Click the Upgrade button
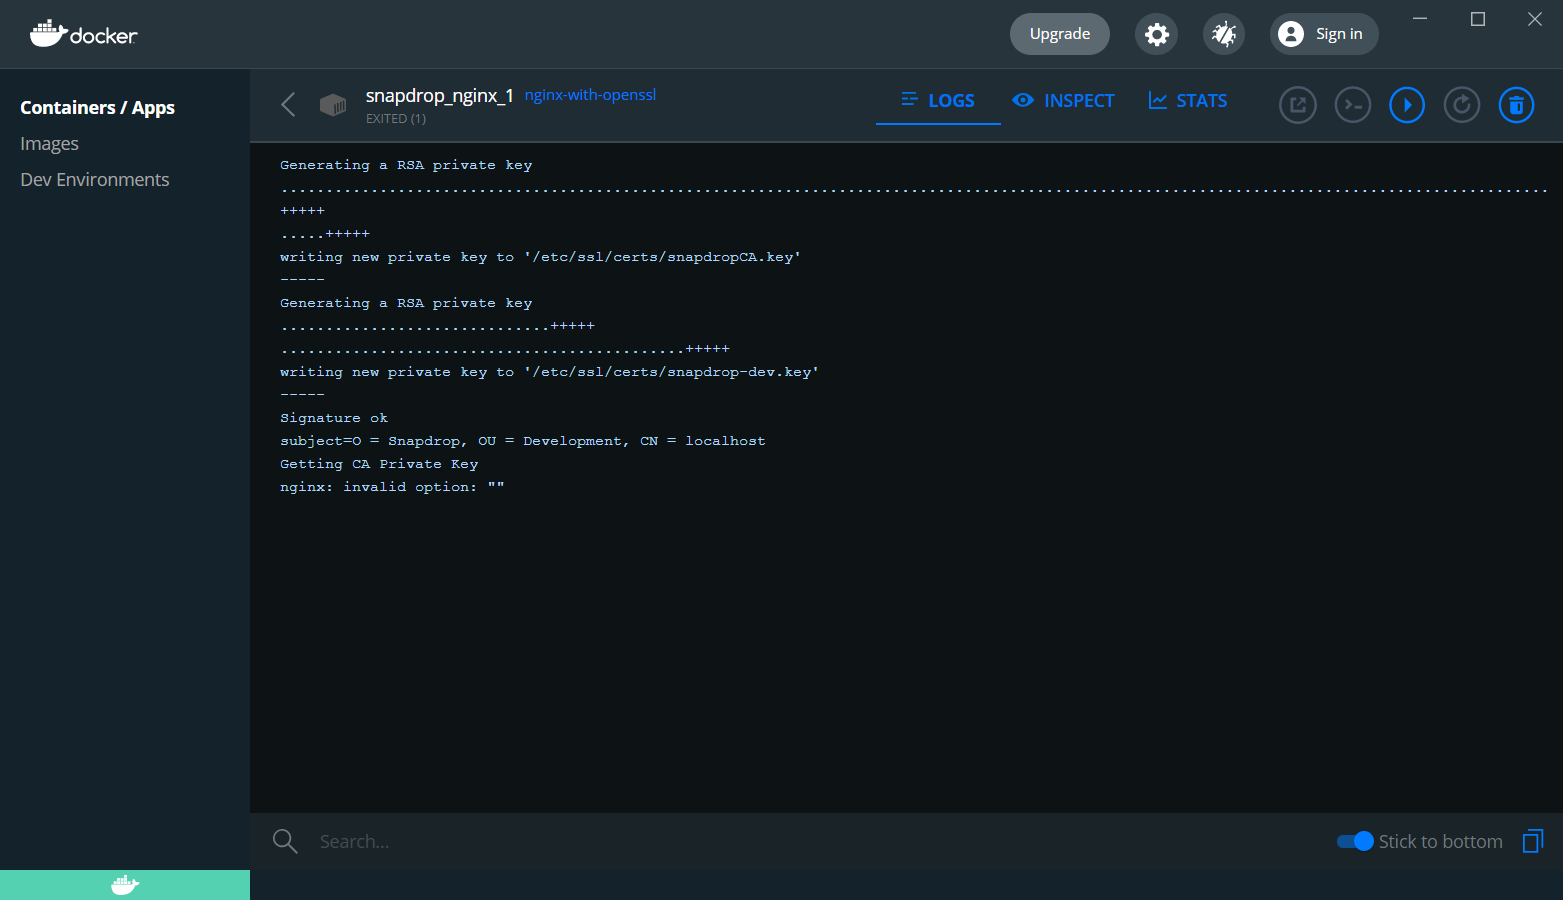 1060,34
